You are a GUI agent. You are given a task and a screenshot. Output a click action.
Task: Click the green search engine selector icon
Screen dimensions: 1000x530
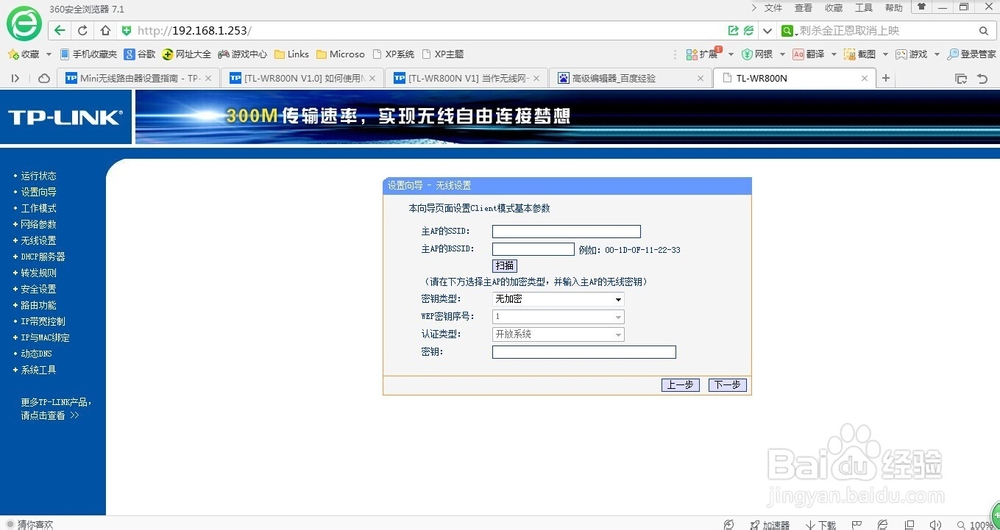(x=788, y=31)
